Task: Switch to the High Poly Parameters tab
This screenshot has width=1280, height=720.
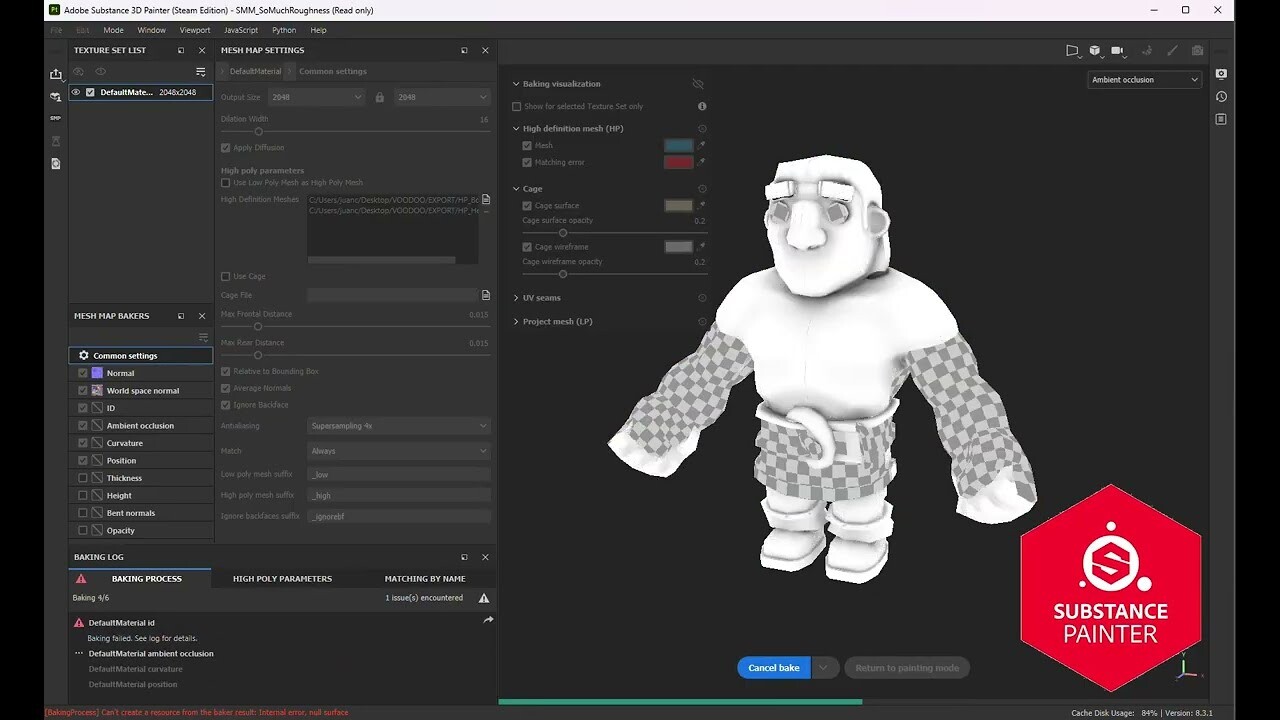Action: (x=282, y=579)
